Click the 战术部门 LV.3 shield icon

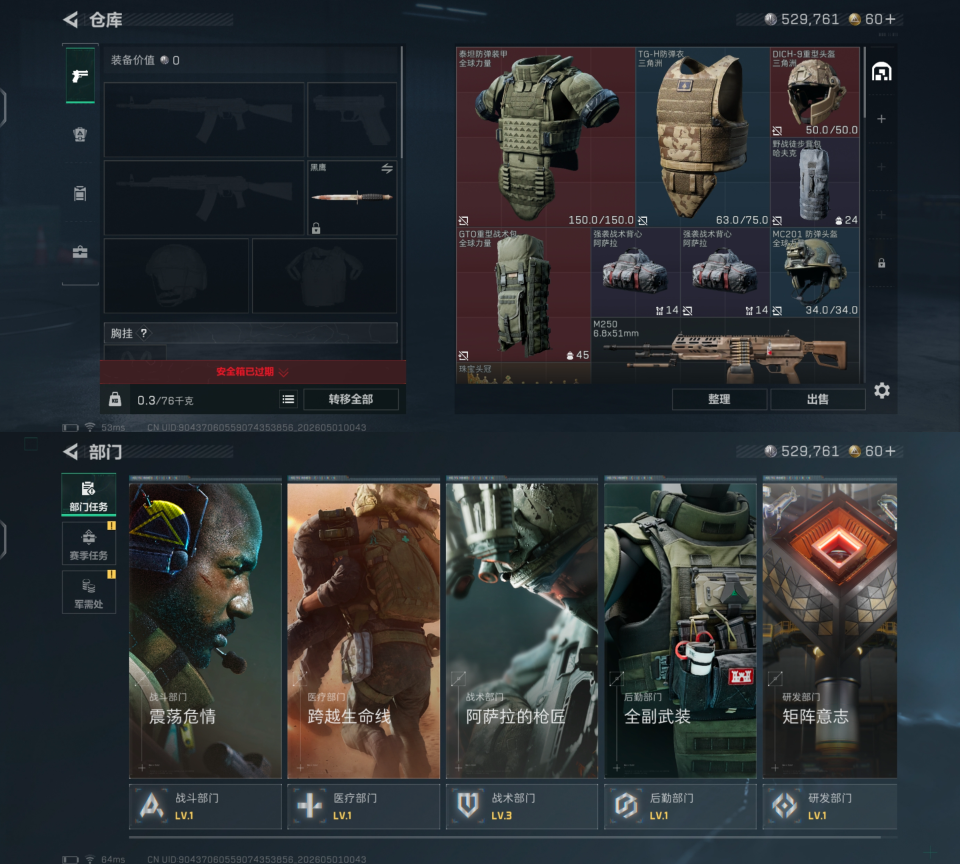pos(468,805)
